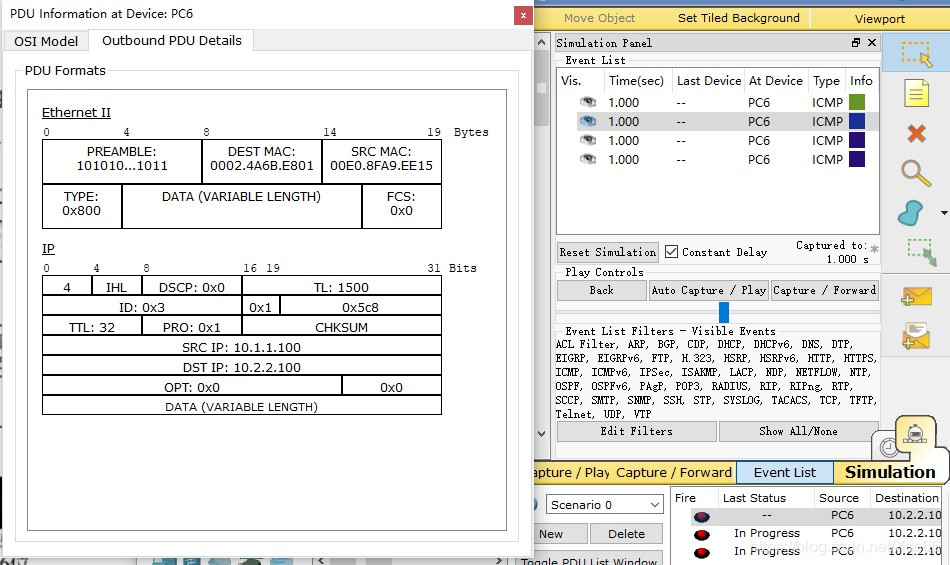
Task: Close the PDU Information dialog
Action: click(x=523, y=15)
